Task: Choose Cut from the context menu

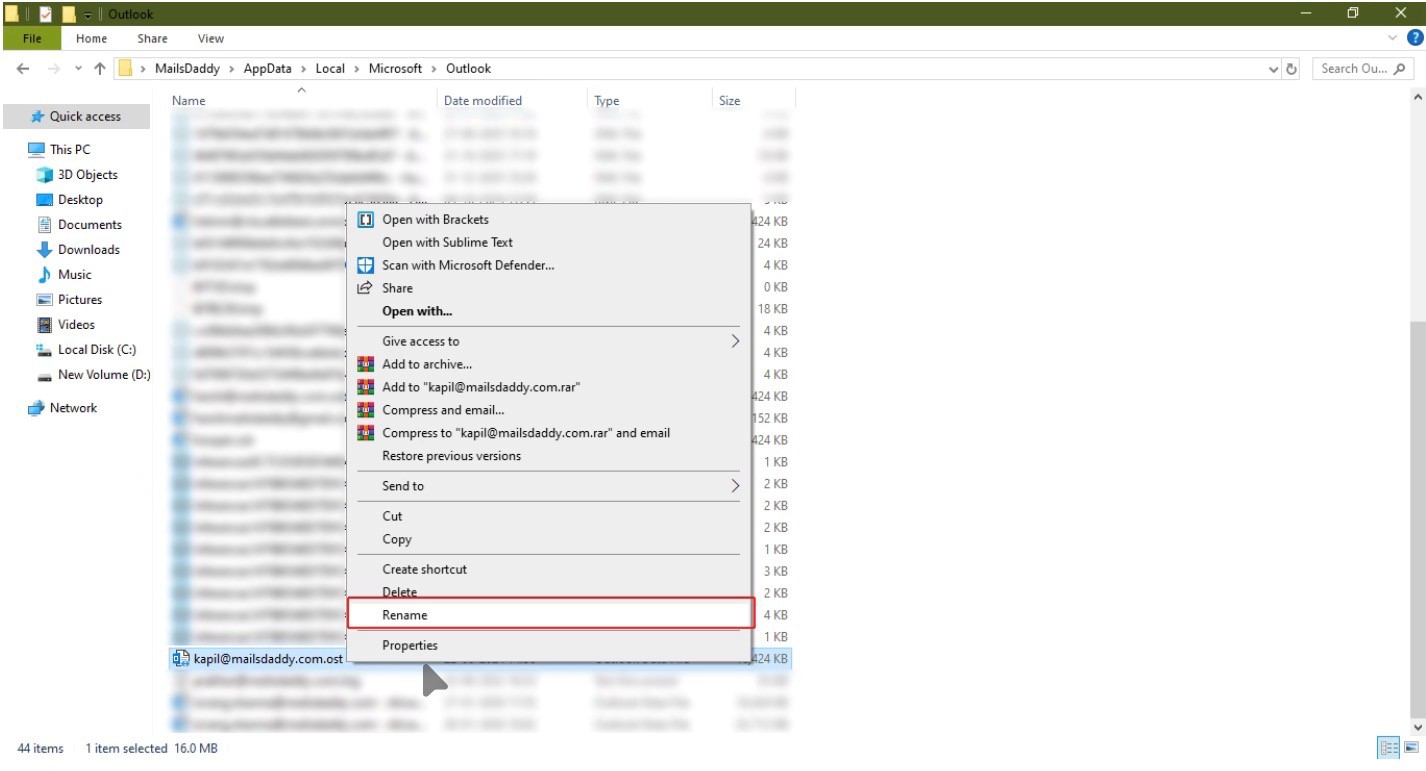Action: pyautogui.click(x=548, y=516)
